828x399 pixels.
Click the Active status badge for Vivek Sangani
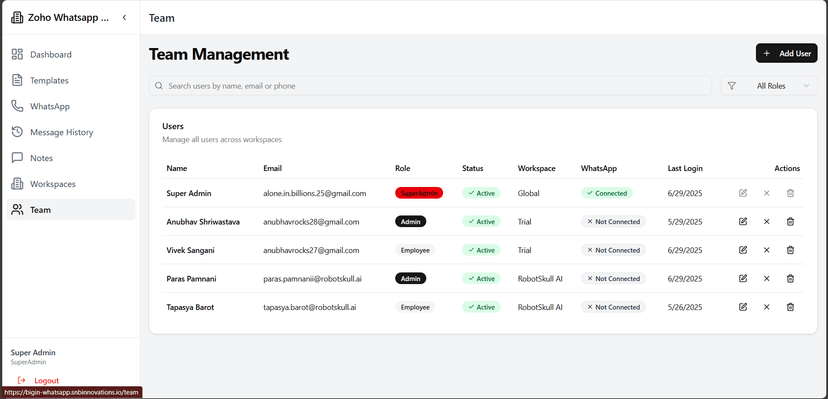click(x=481, y=250)
